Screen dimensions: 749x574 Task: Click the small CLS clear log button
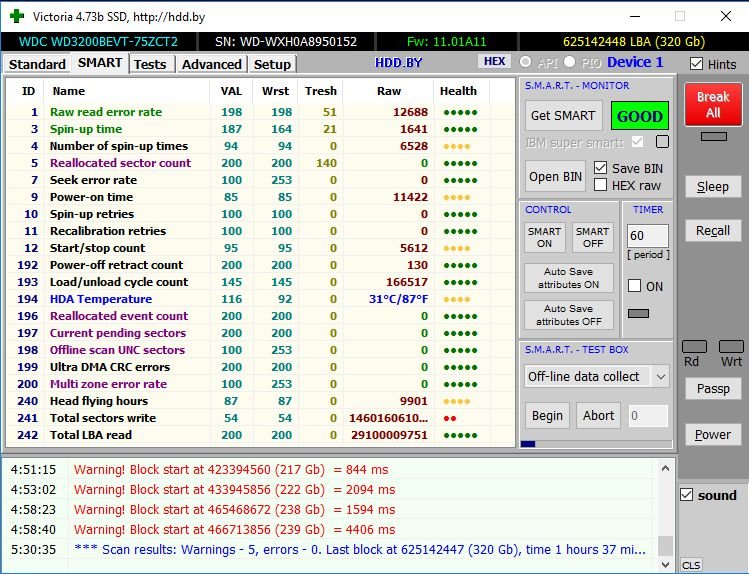(691, 564)
